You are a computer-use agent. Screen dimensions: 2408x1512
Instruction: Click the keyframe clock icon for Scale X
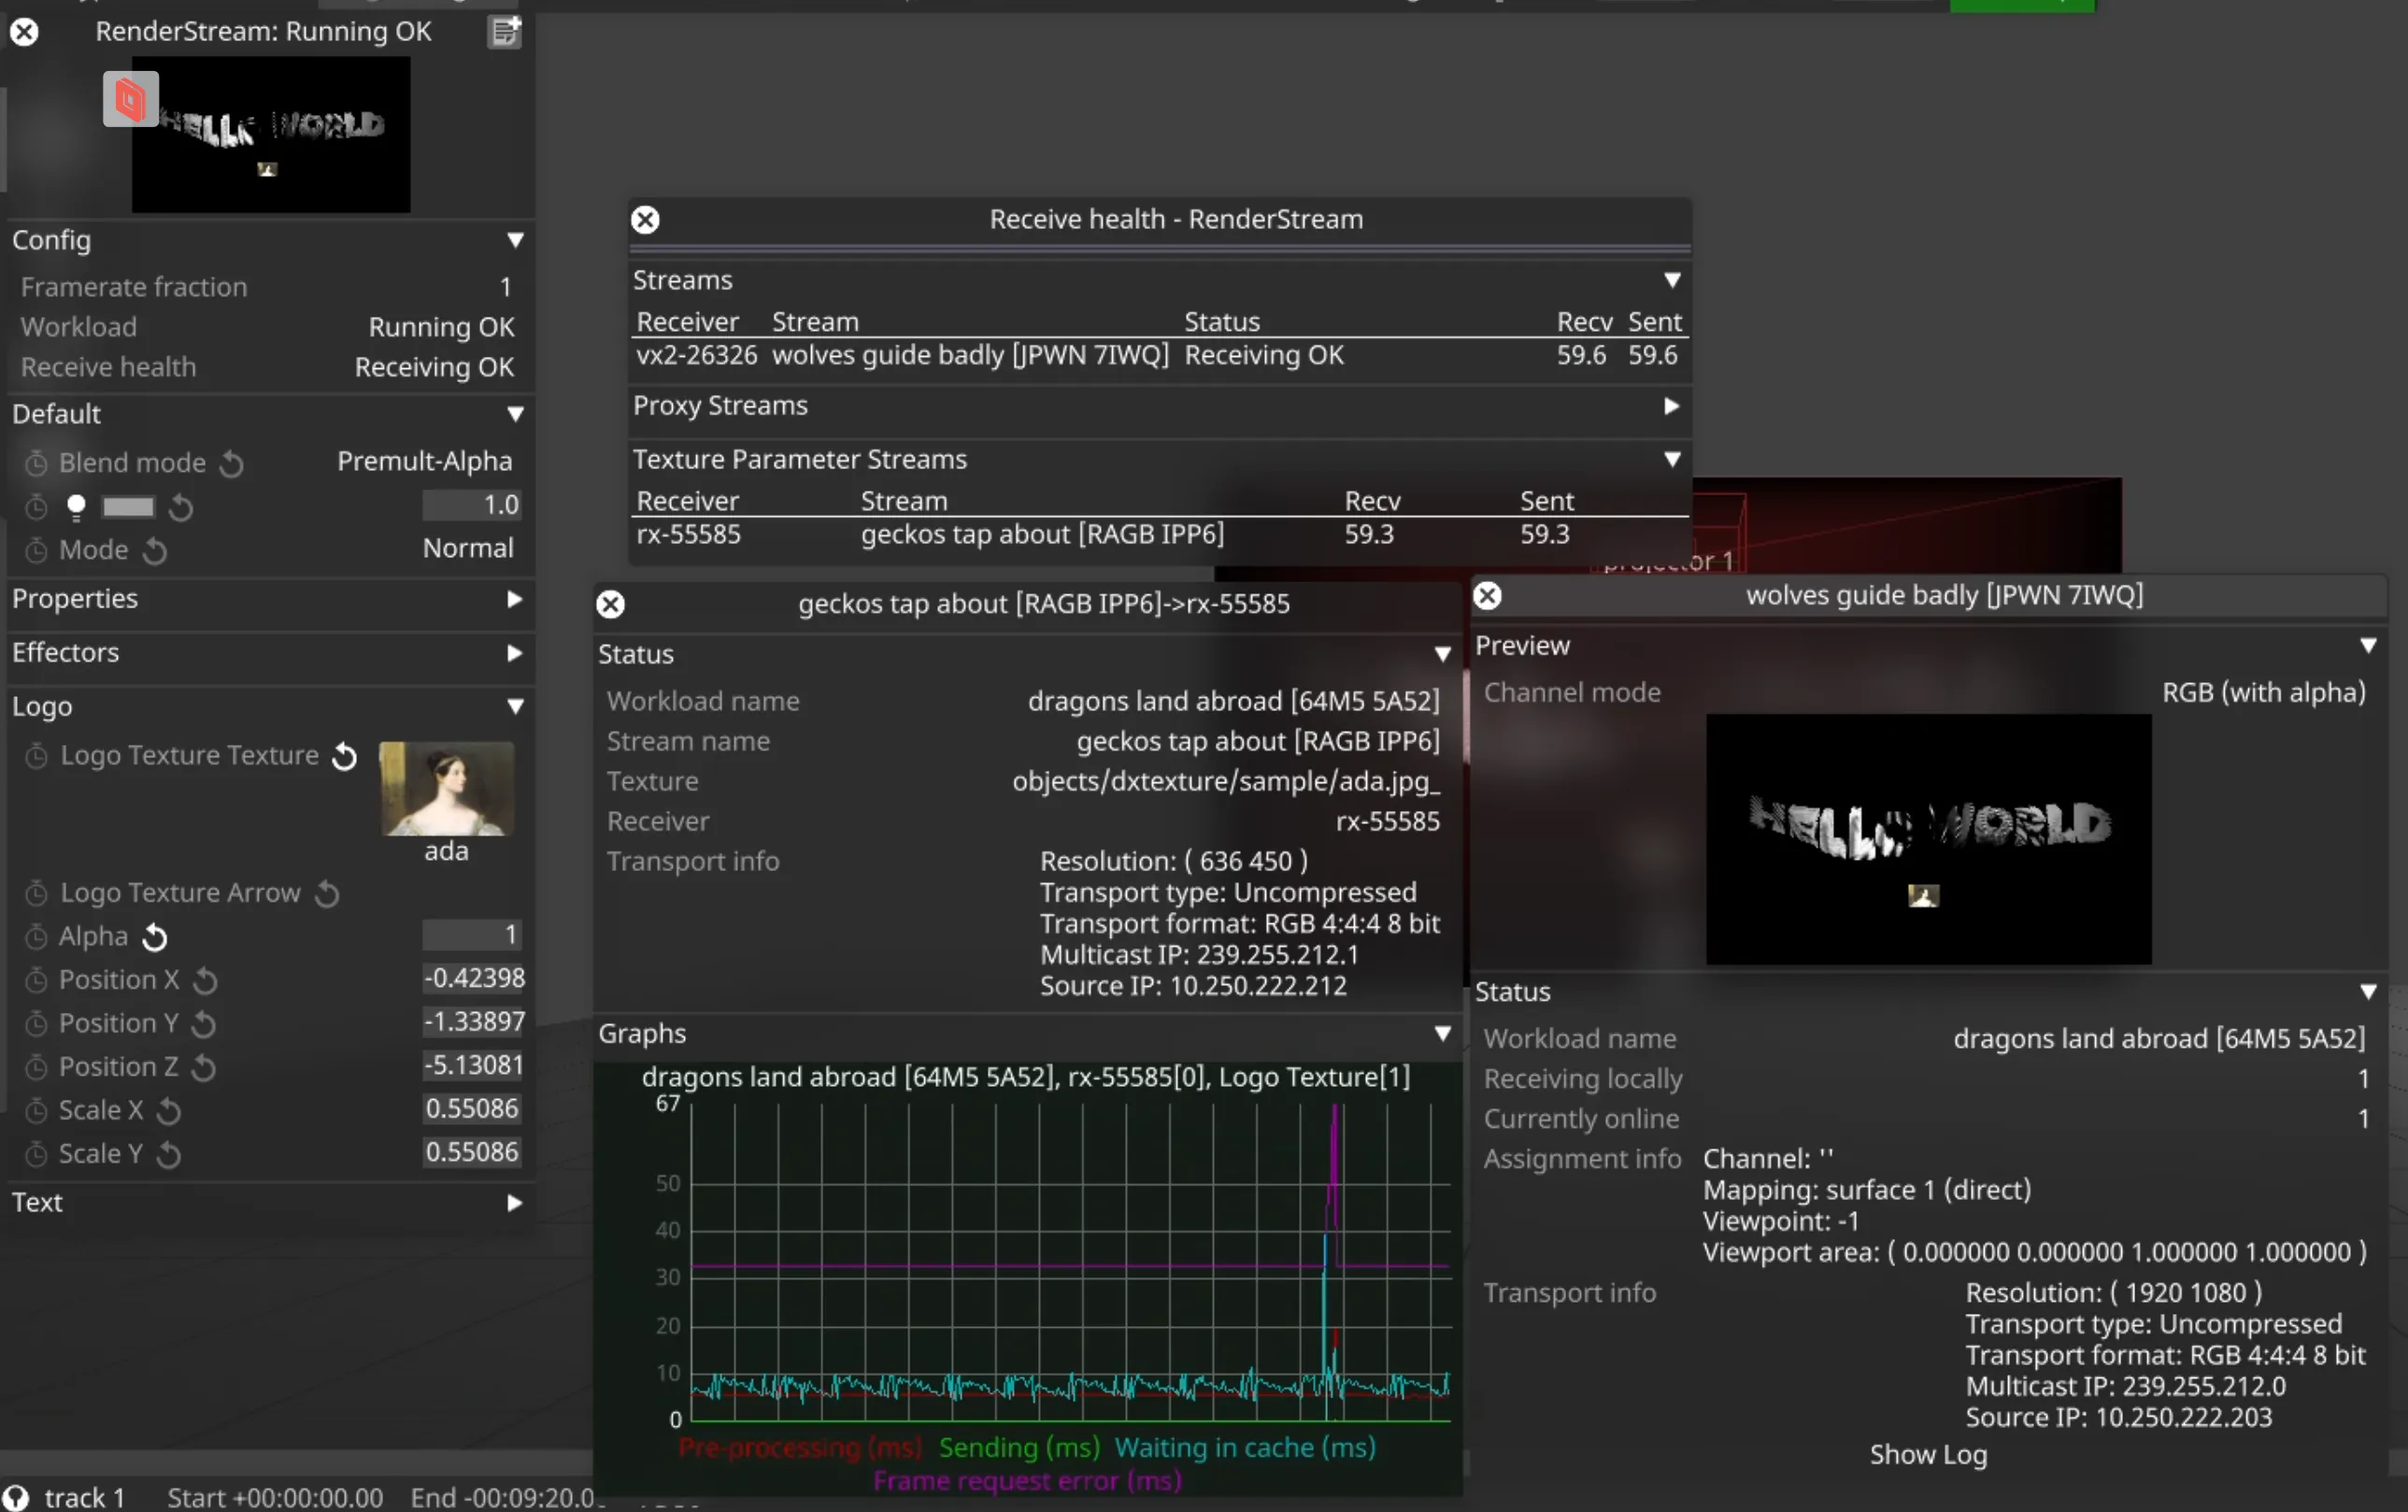(x=36, y=1111)
